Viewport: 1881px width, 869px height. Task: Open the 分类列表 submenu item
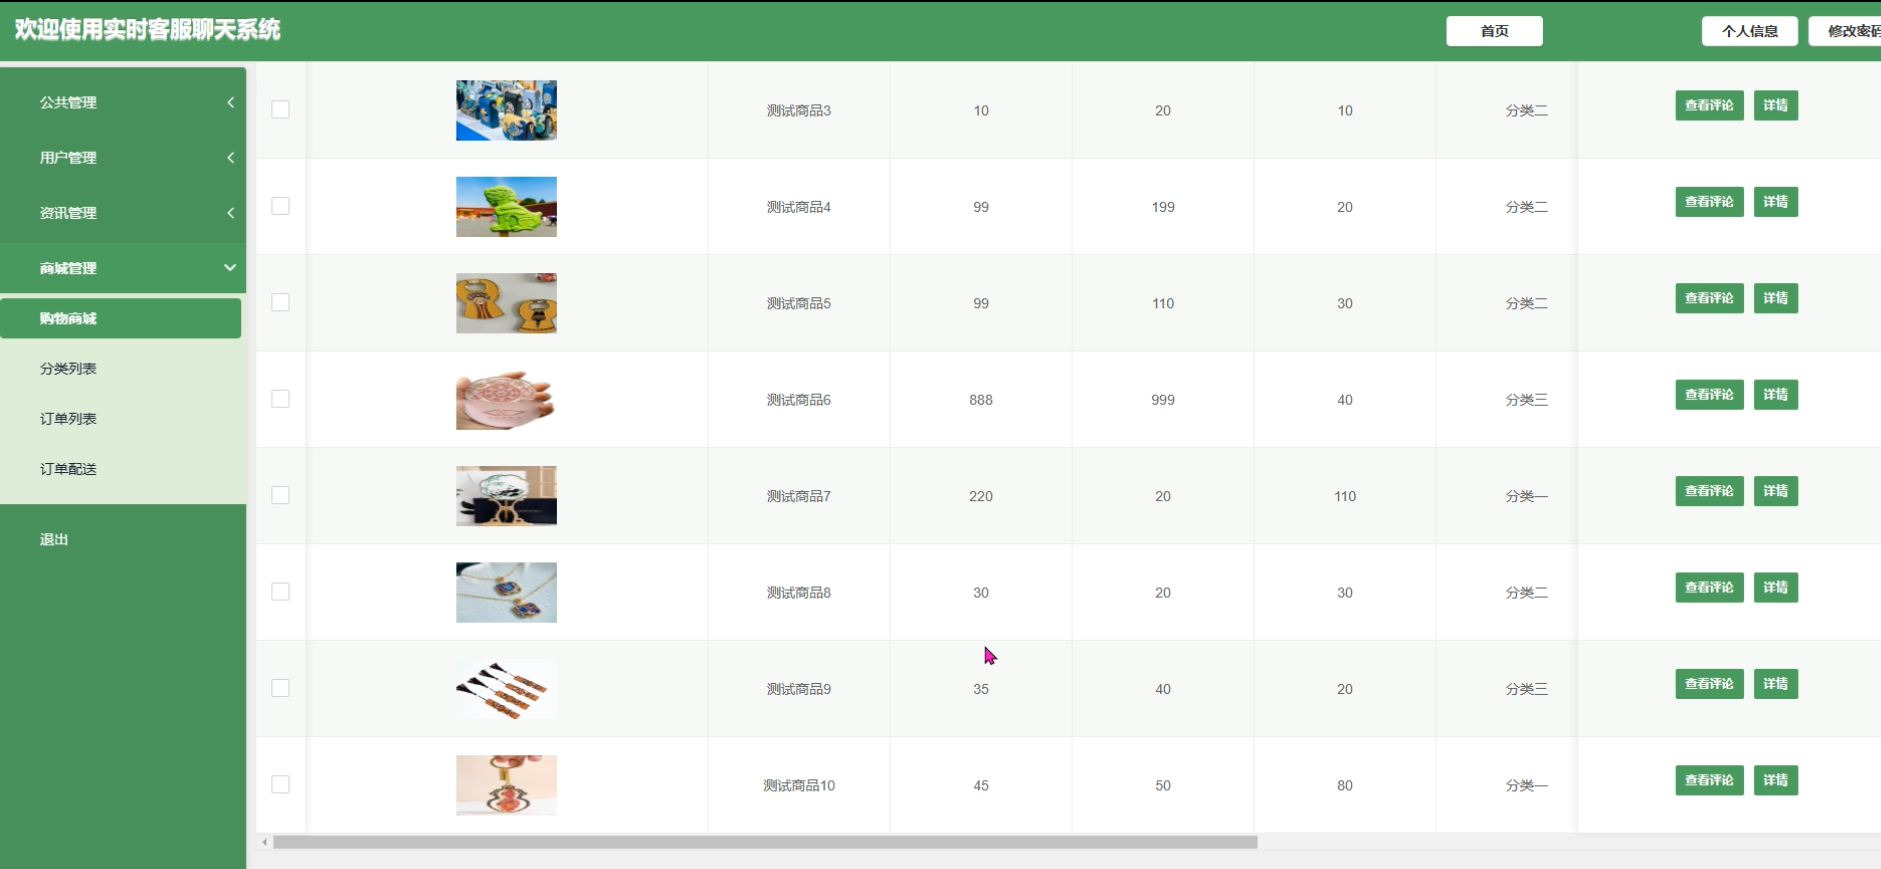121,368
